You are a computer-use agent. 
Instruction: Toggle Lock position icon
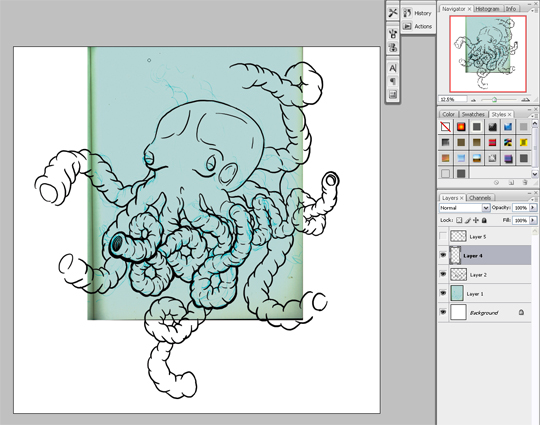476,220
